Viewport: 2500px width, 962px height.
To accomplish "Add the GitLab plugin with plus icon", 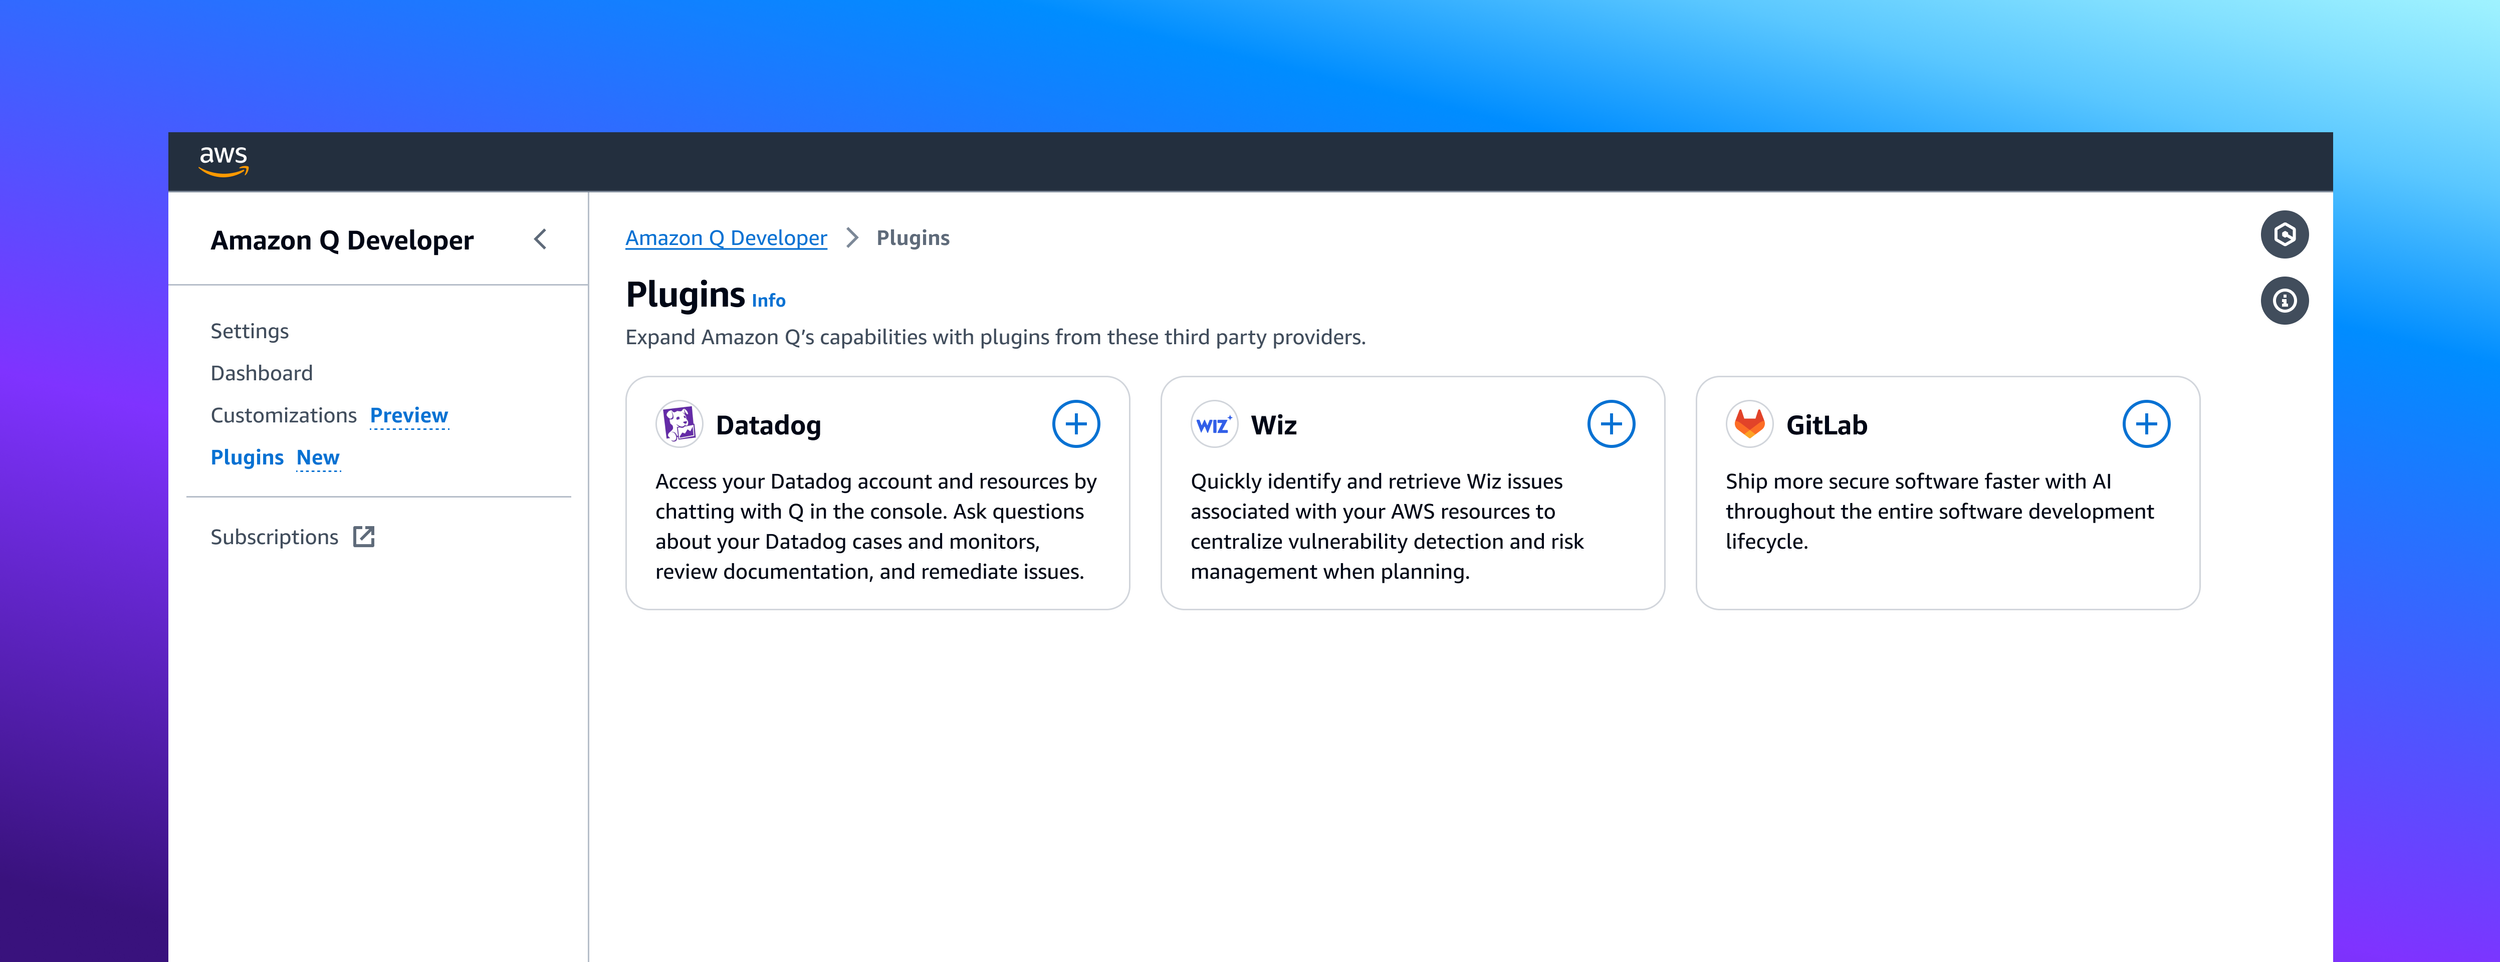I will click(2146, 424).
